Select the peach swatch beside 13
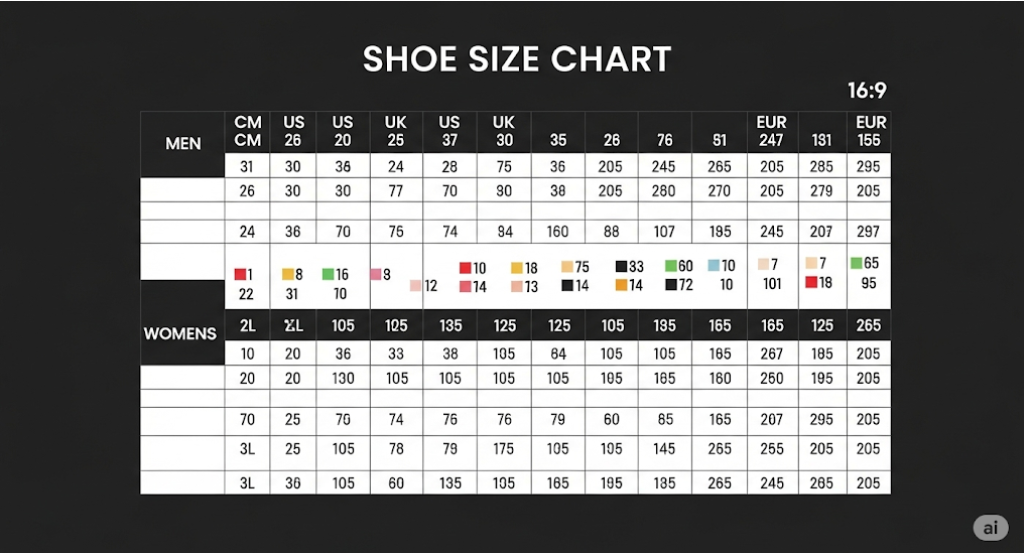 pos(516,286)
